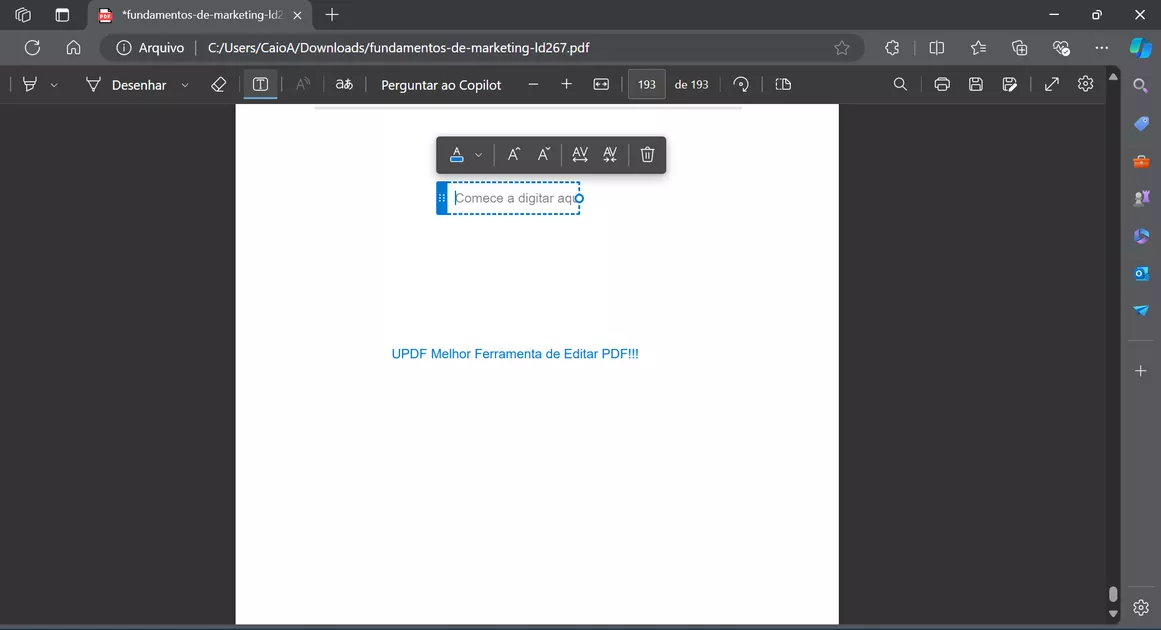1161x630 pixels.
Task: Toggle two-page view layout
Action: pos(782,84)
